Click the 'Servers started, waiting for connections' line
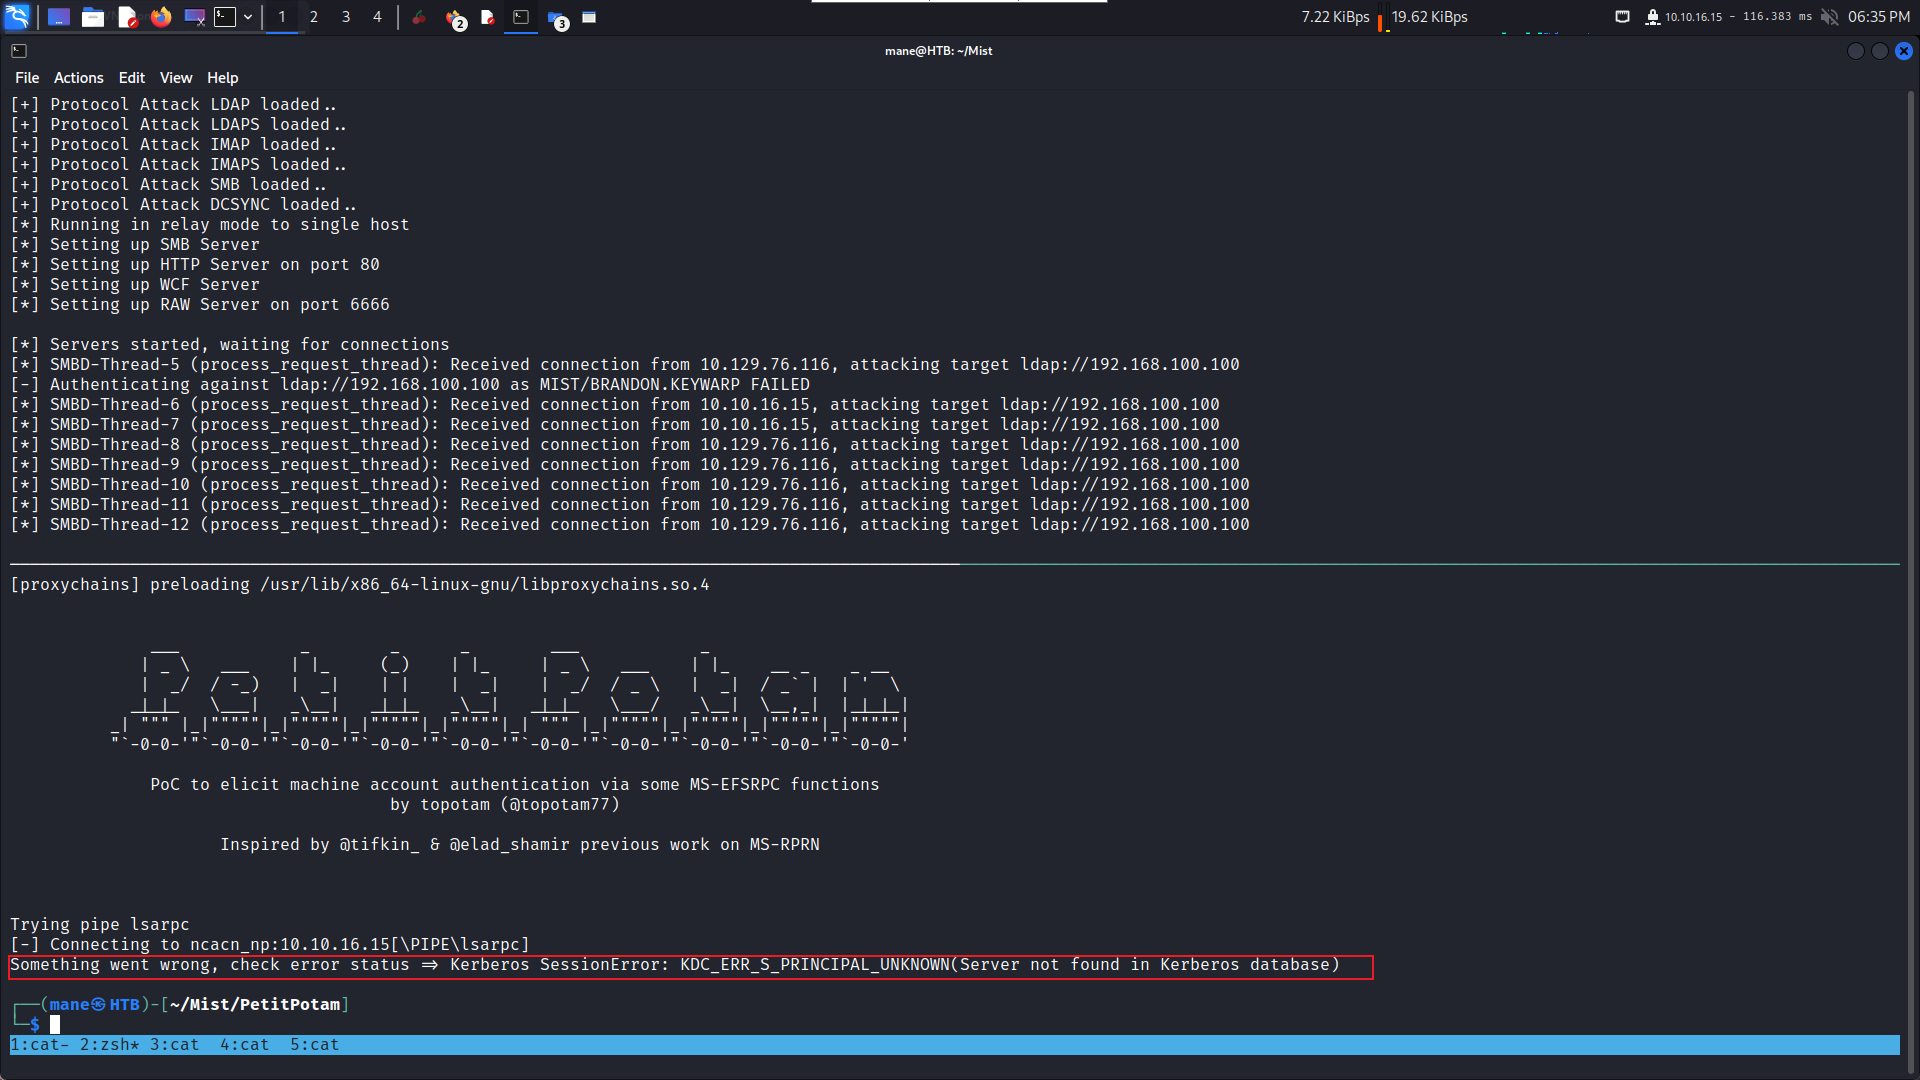This screenshot has height=1080, width=1920. click(x=230, y=345)
